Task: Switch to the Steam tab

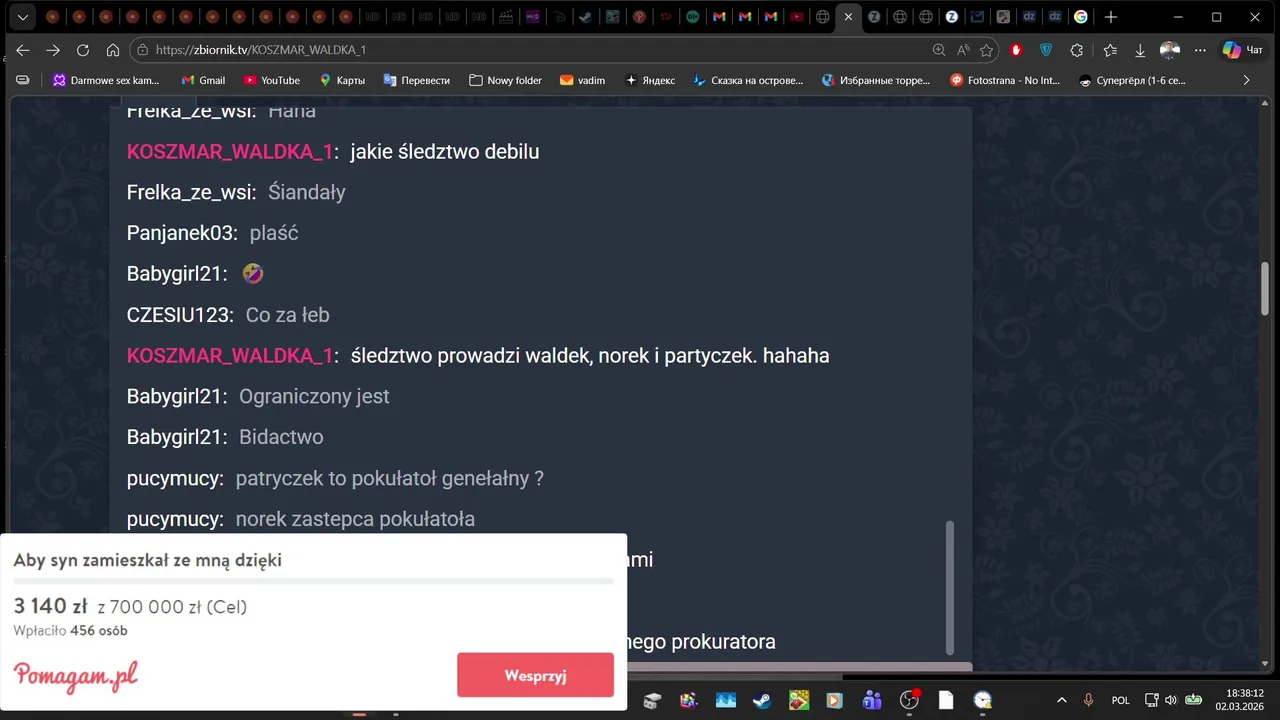Action: 586,17
